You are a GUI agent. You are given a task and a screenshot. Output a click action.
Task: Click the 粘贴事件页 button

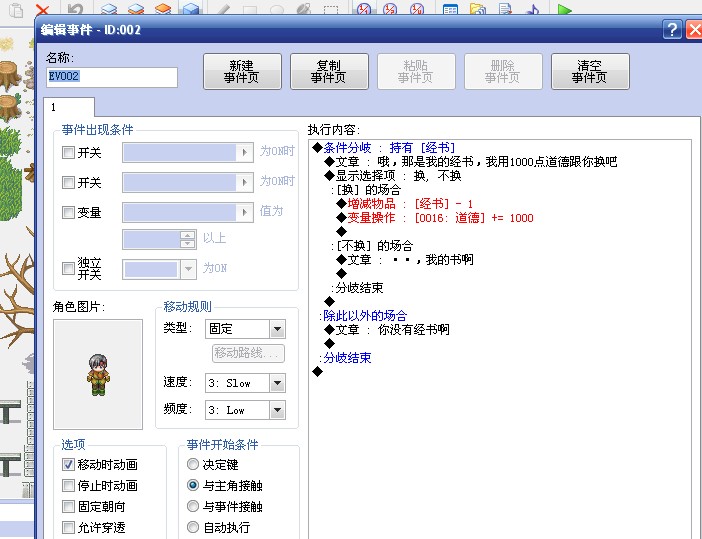(416, 72)
